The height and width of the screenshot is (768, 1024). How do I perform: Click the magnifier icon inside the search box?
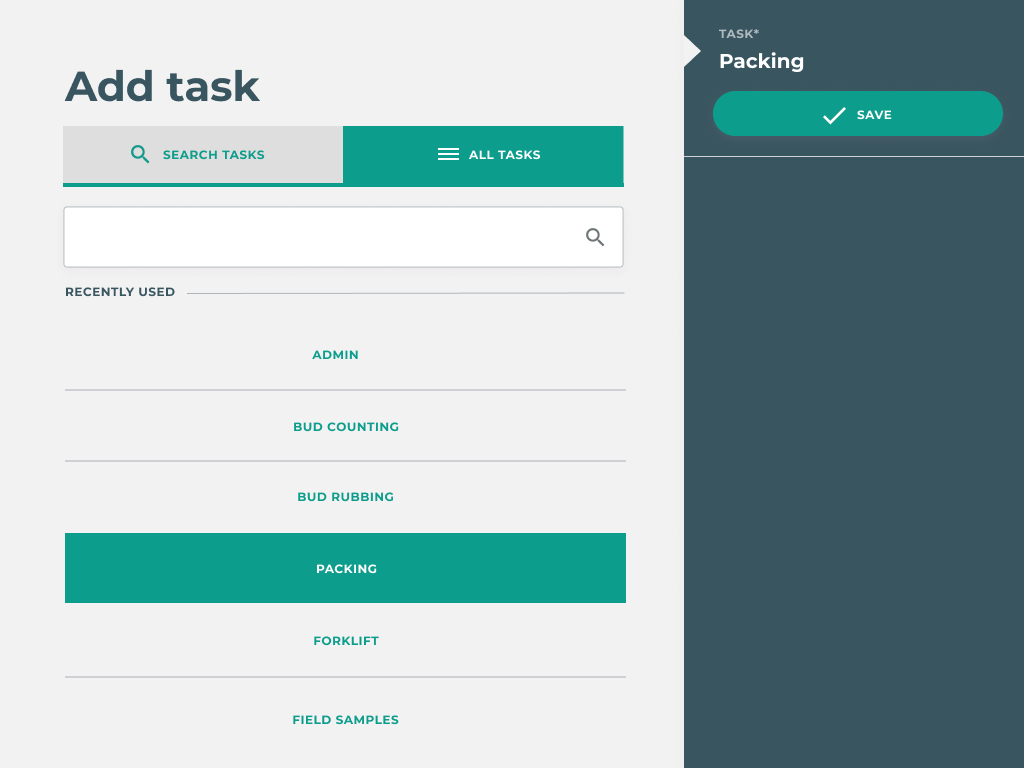coord(595,237)
